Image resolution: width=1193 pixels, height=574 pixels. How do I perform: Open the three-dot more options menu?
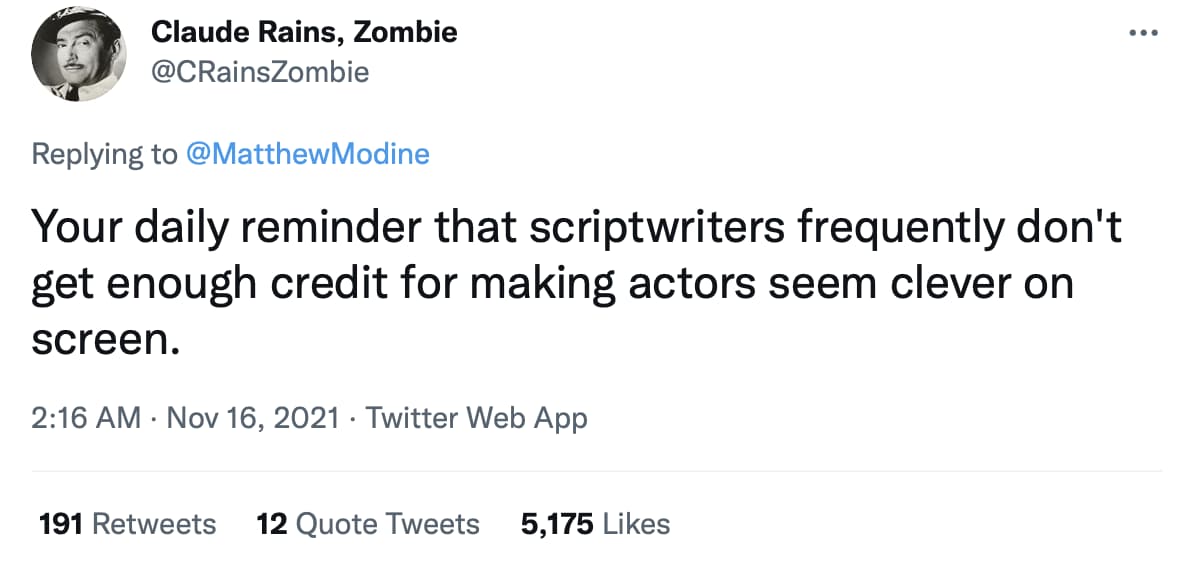pos(1144,33)
